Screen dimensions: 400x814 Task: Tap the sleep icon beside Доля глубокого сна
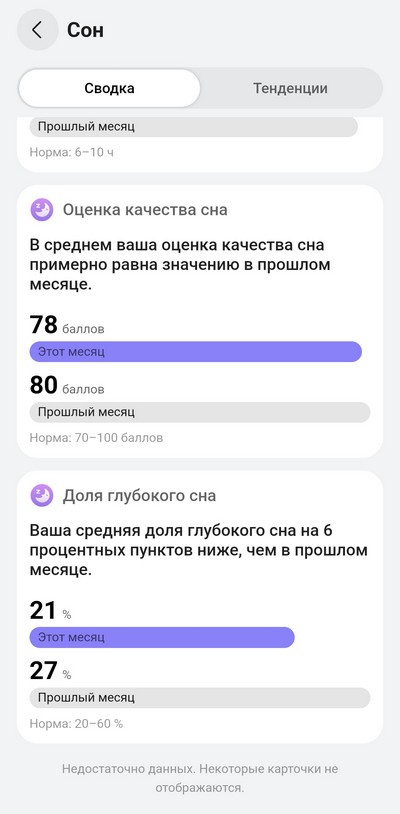[x=42, y=496]
